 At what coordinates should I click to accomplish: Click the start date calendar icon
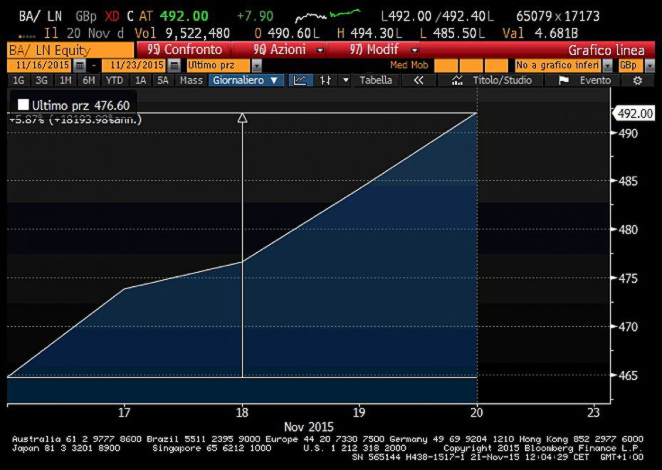click(x=80, y=65)
